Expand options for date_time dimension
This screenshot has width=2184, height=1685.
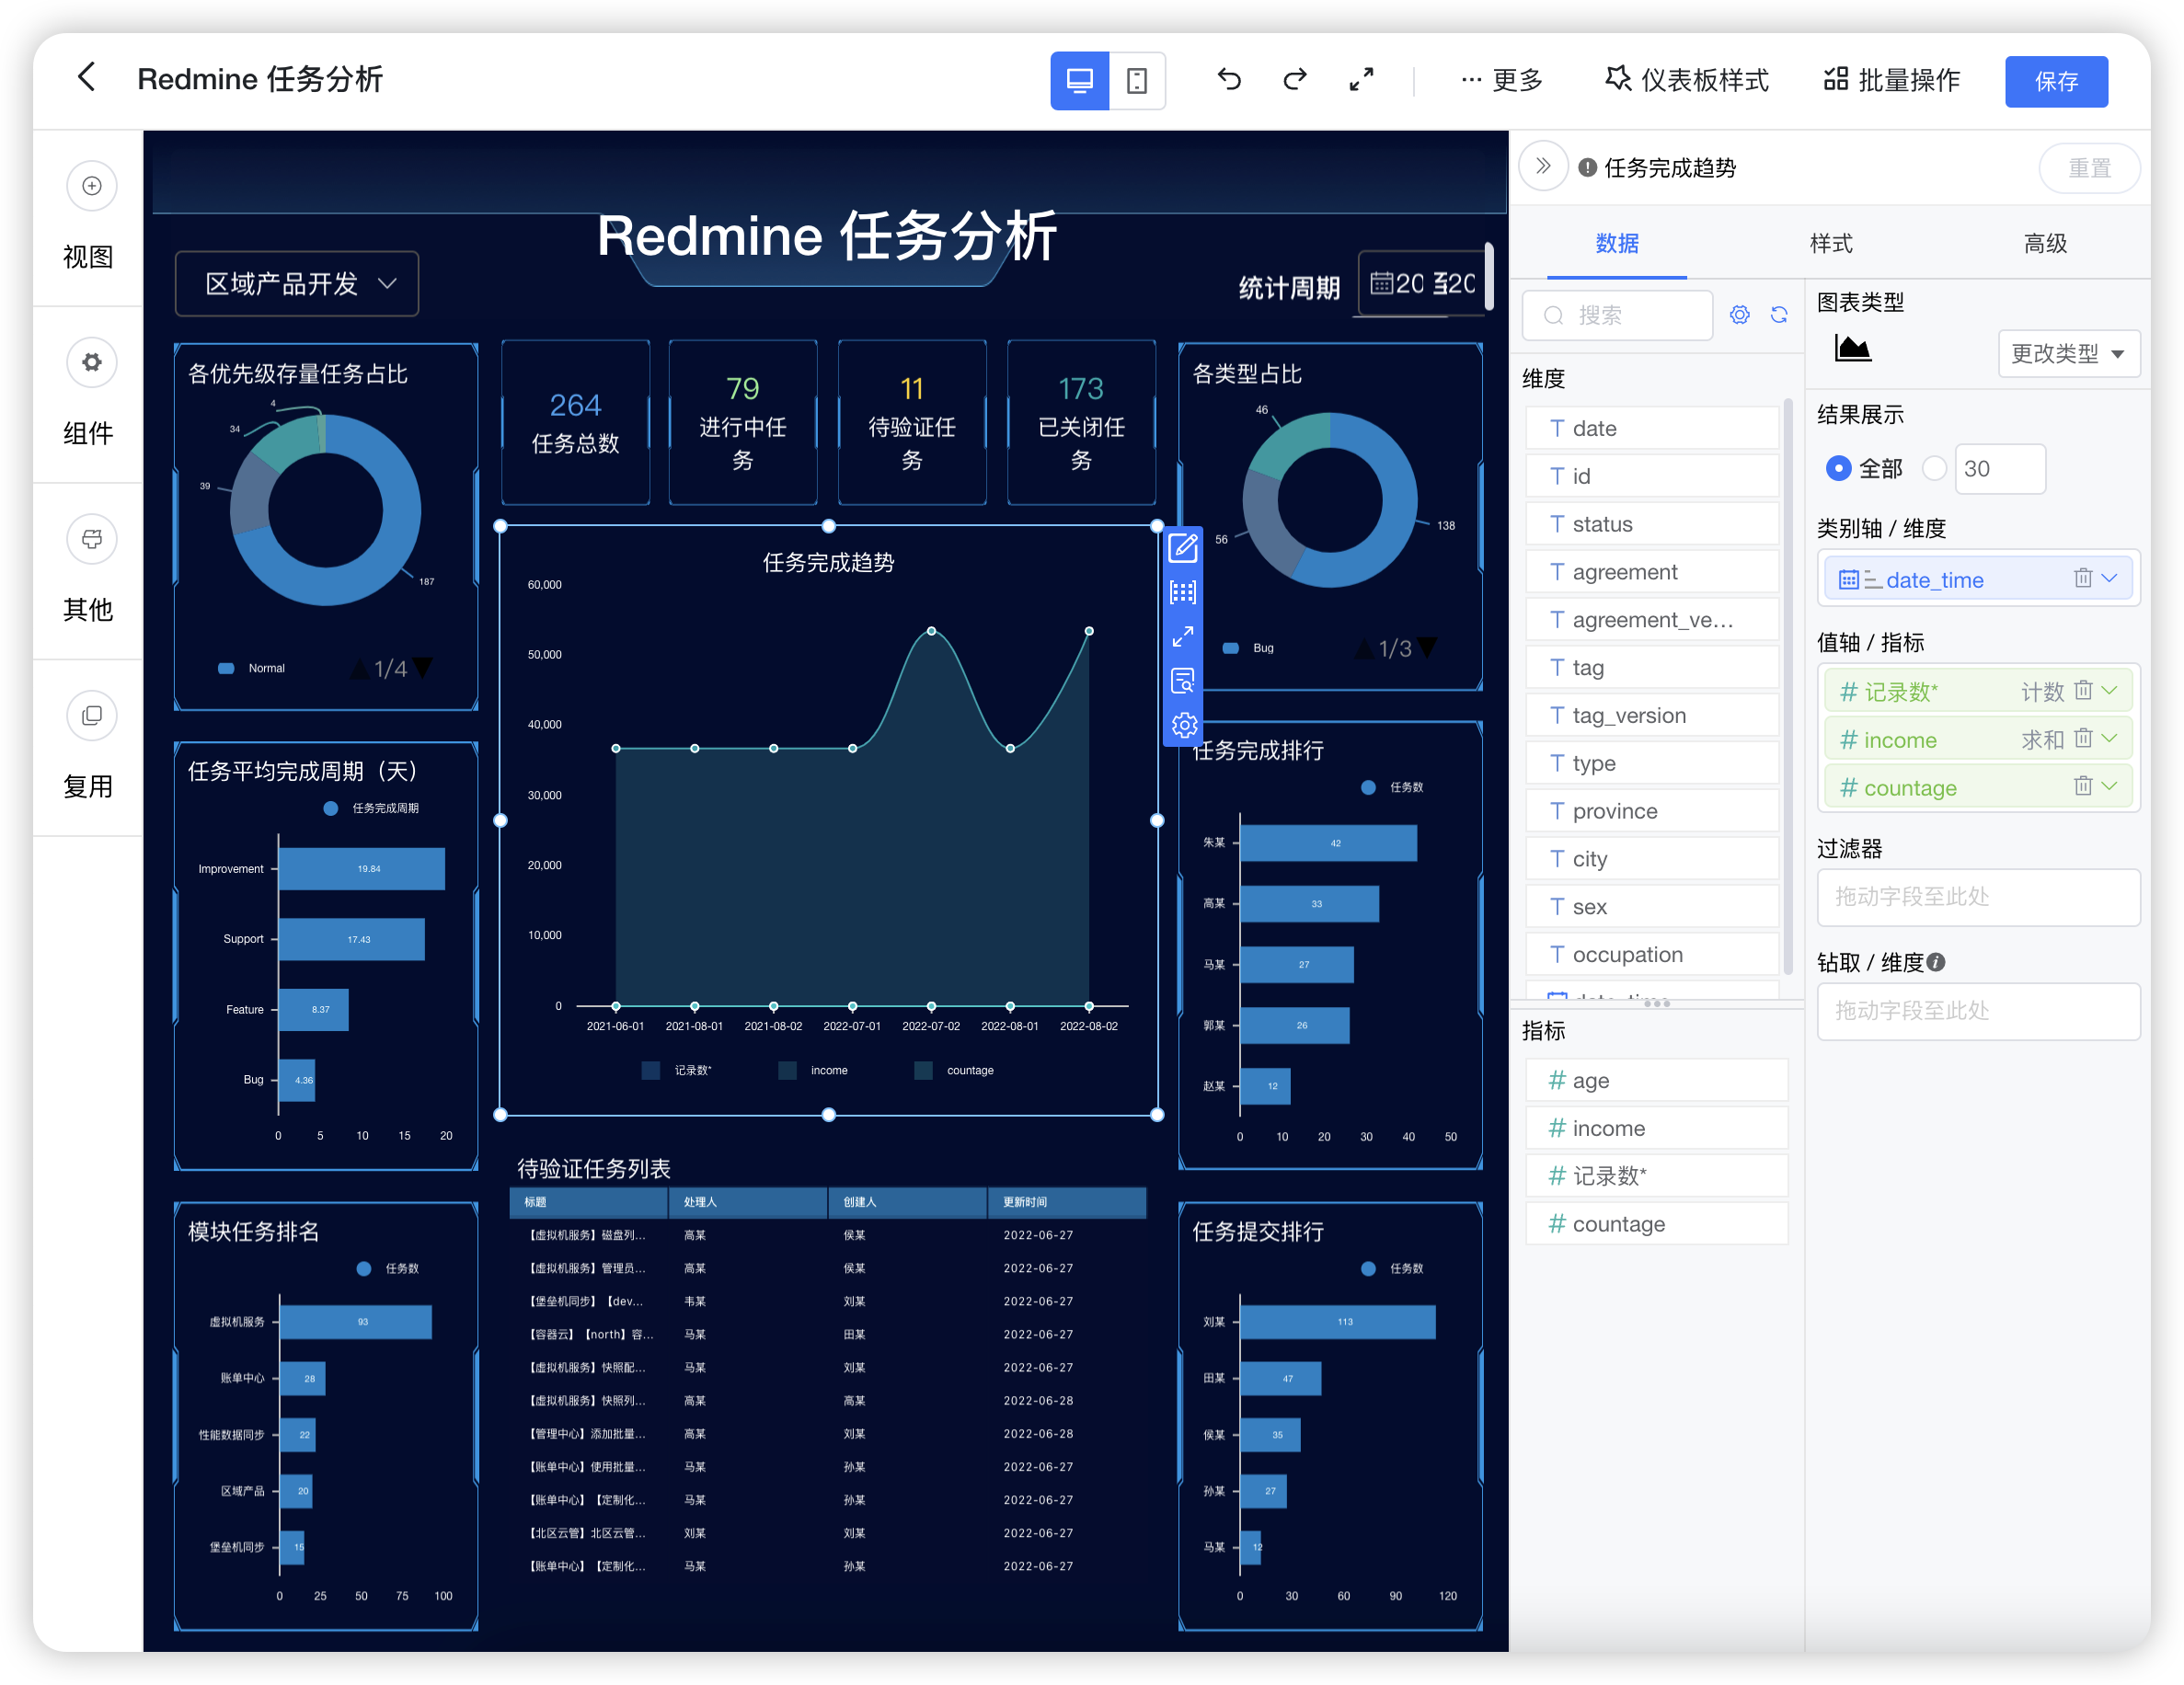(x=2109, y=578)
